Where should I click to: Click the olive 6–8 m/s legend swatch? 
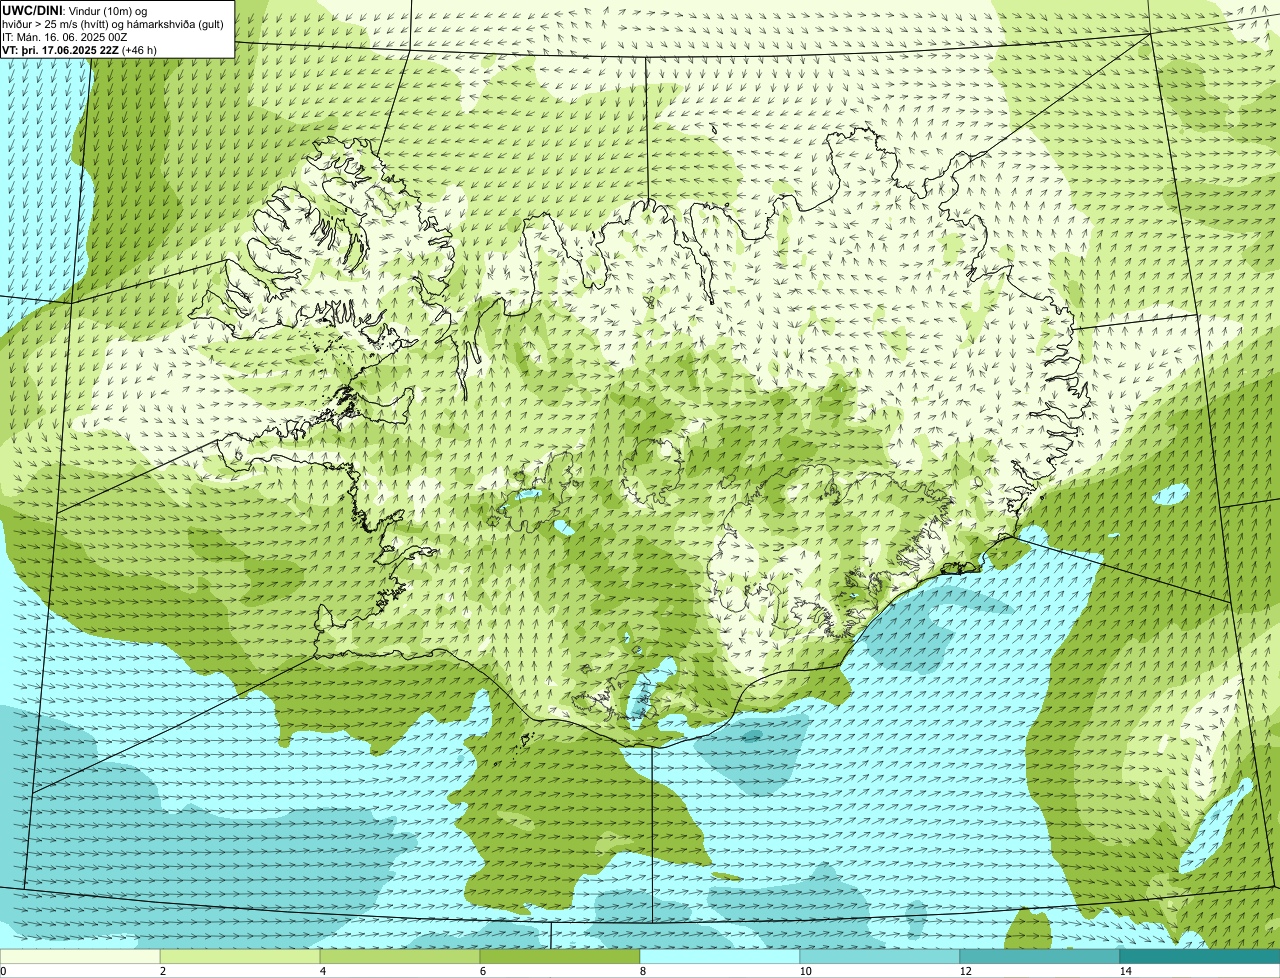(560, 956)
